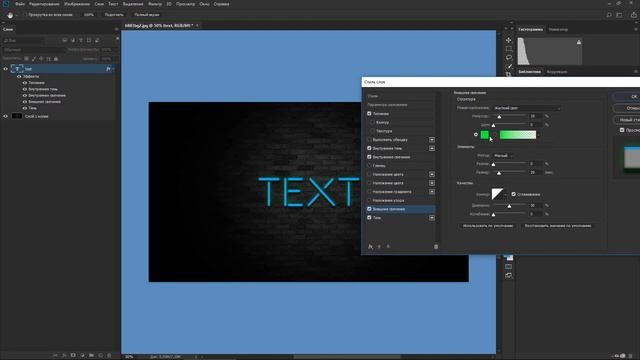
Task: Click the fx icon at Layer Style bottom
Action: point(370,247)
